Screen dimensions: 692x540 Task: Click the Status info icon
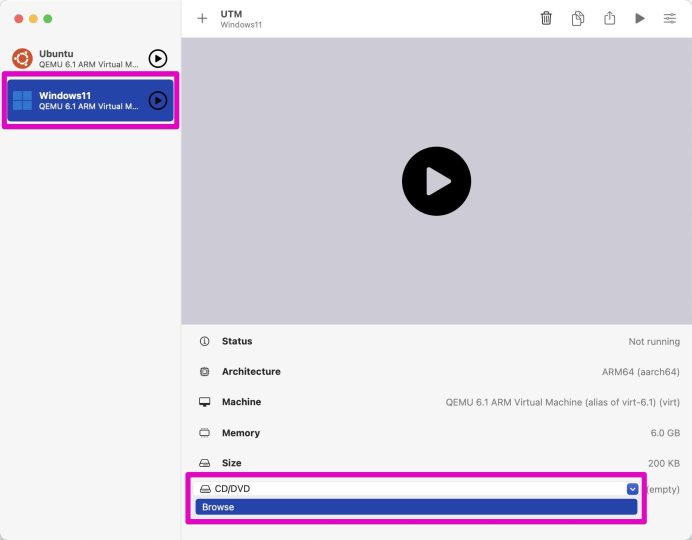[204, 341]
